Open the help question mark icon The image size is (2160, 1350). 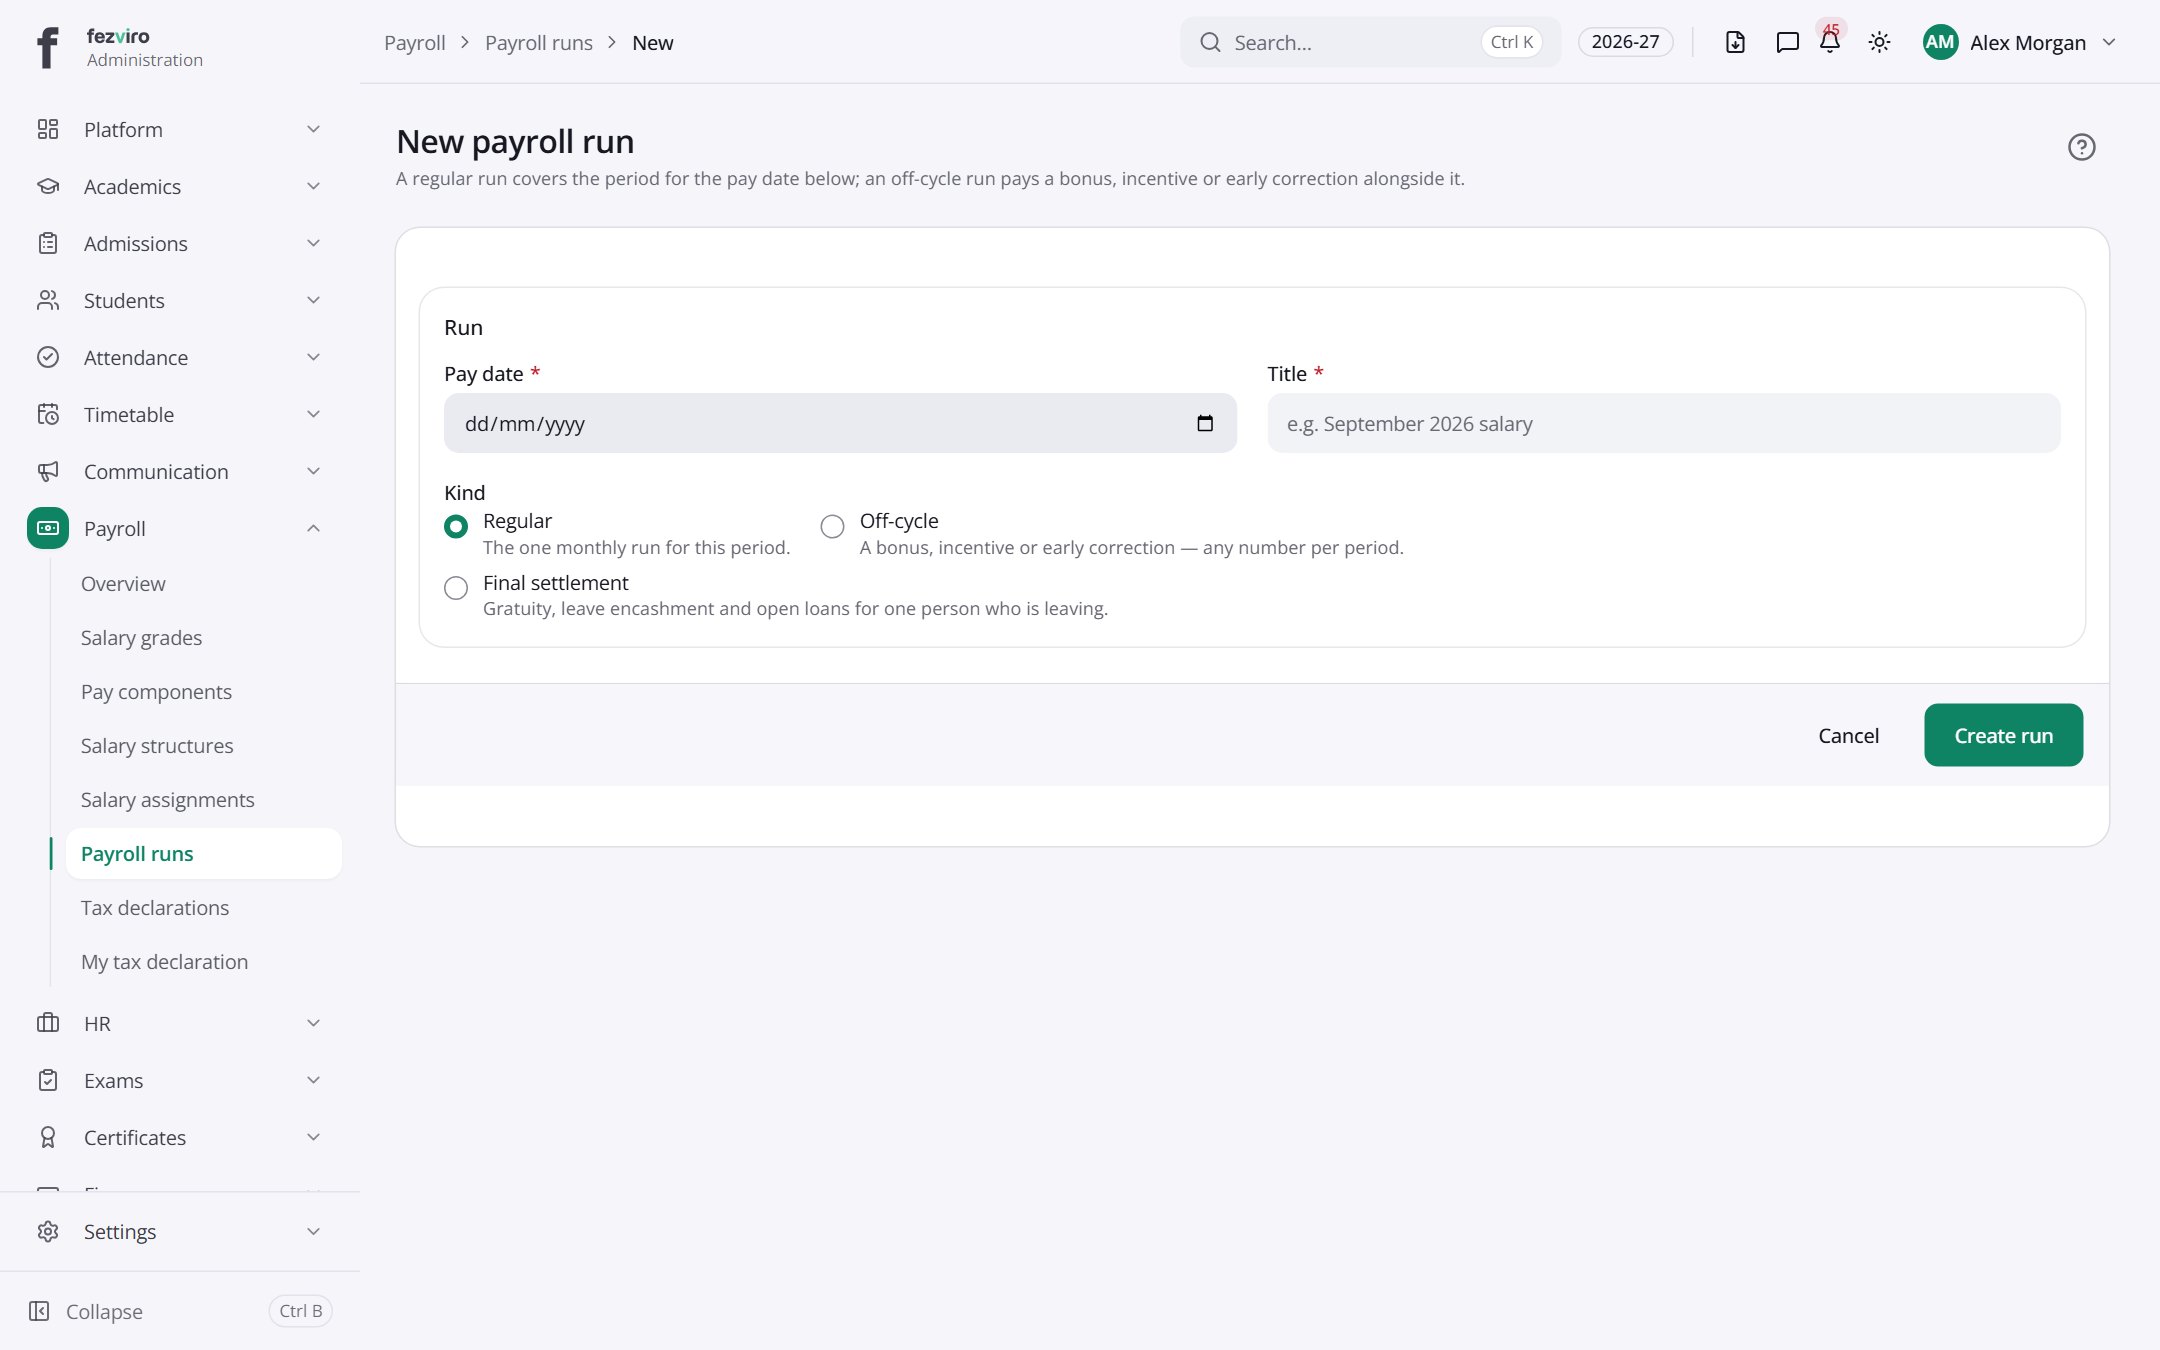point(2081,147)
